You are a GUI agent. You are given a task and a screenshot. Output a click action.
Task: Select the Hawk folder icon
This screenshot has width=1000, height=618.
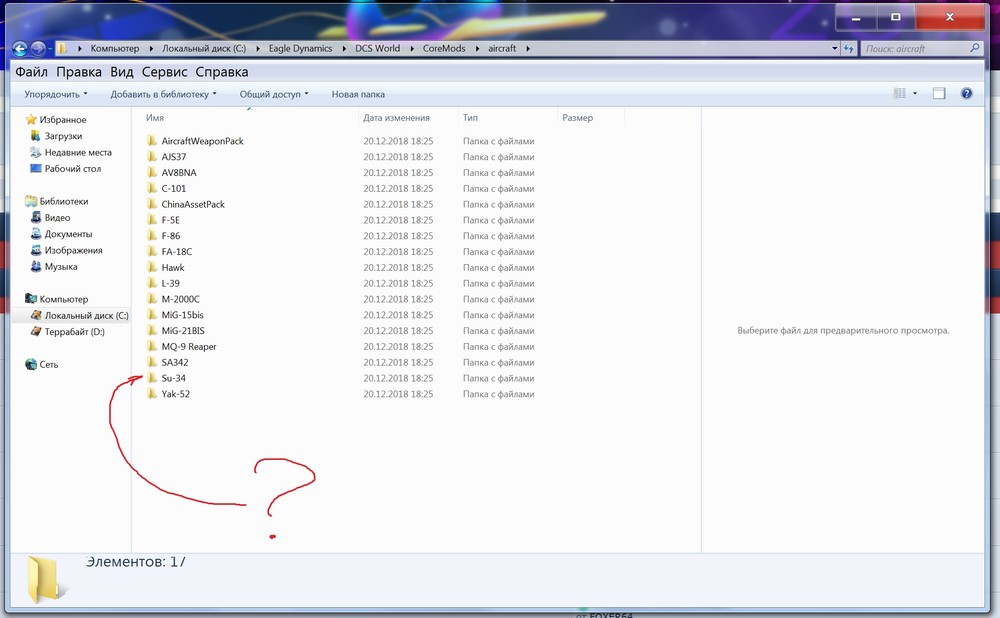pyautogui.click(x=152, y=267)
